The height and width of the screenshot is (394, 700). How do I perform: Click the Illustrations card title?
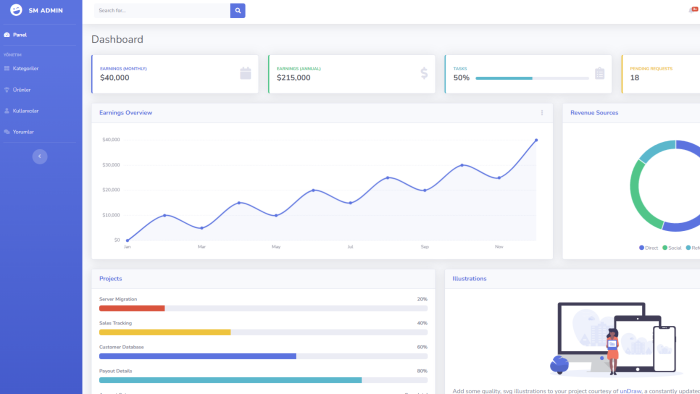pos(469,278)
